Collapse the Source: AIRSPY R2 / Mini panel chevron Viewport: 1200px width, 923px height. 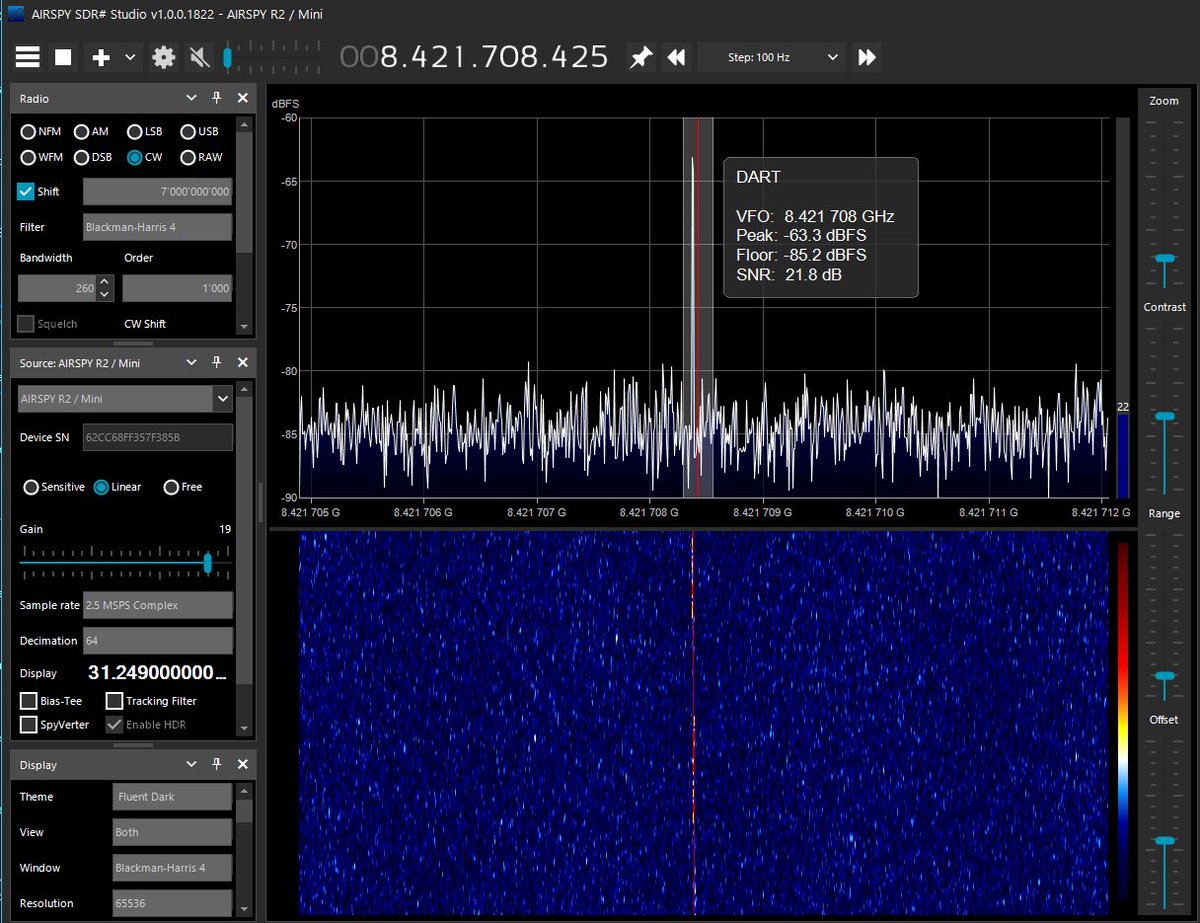coord(192,363)
